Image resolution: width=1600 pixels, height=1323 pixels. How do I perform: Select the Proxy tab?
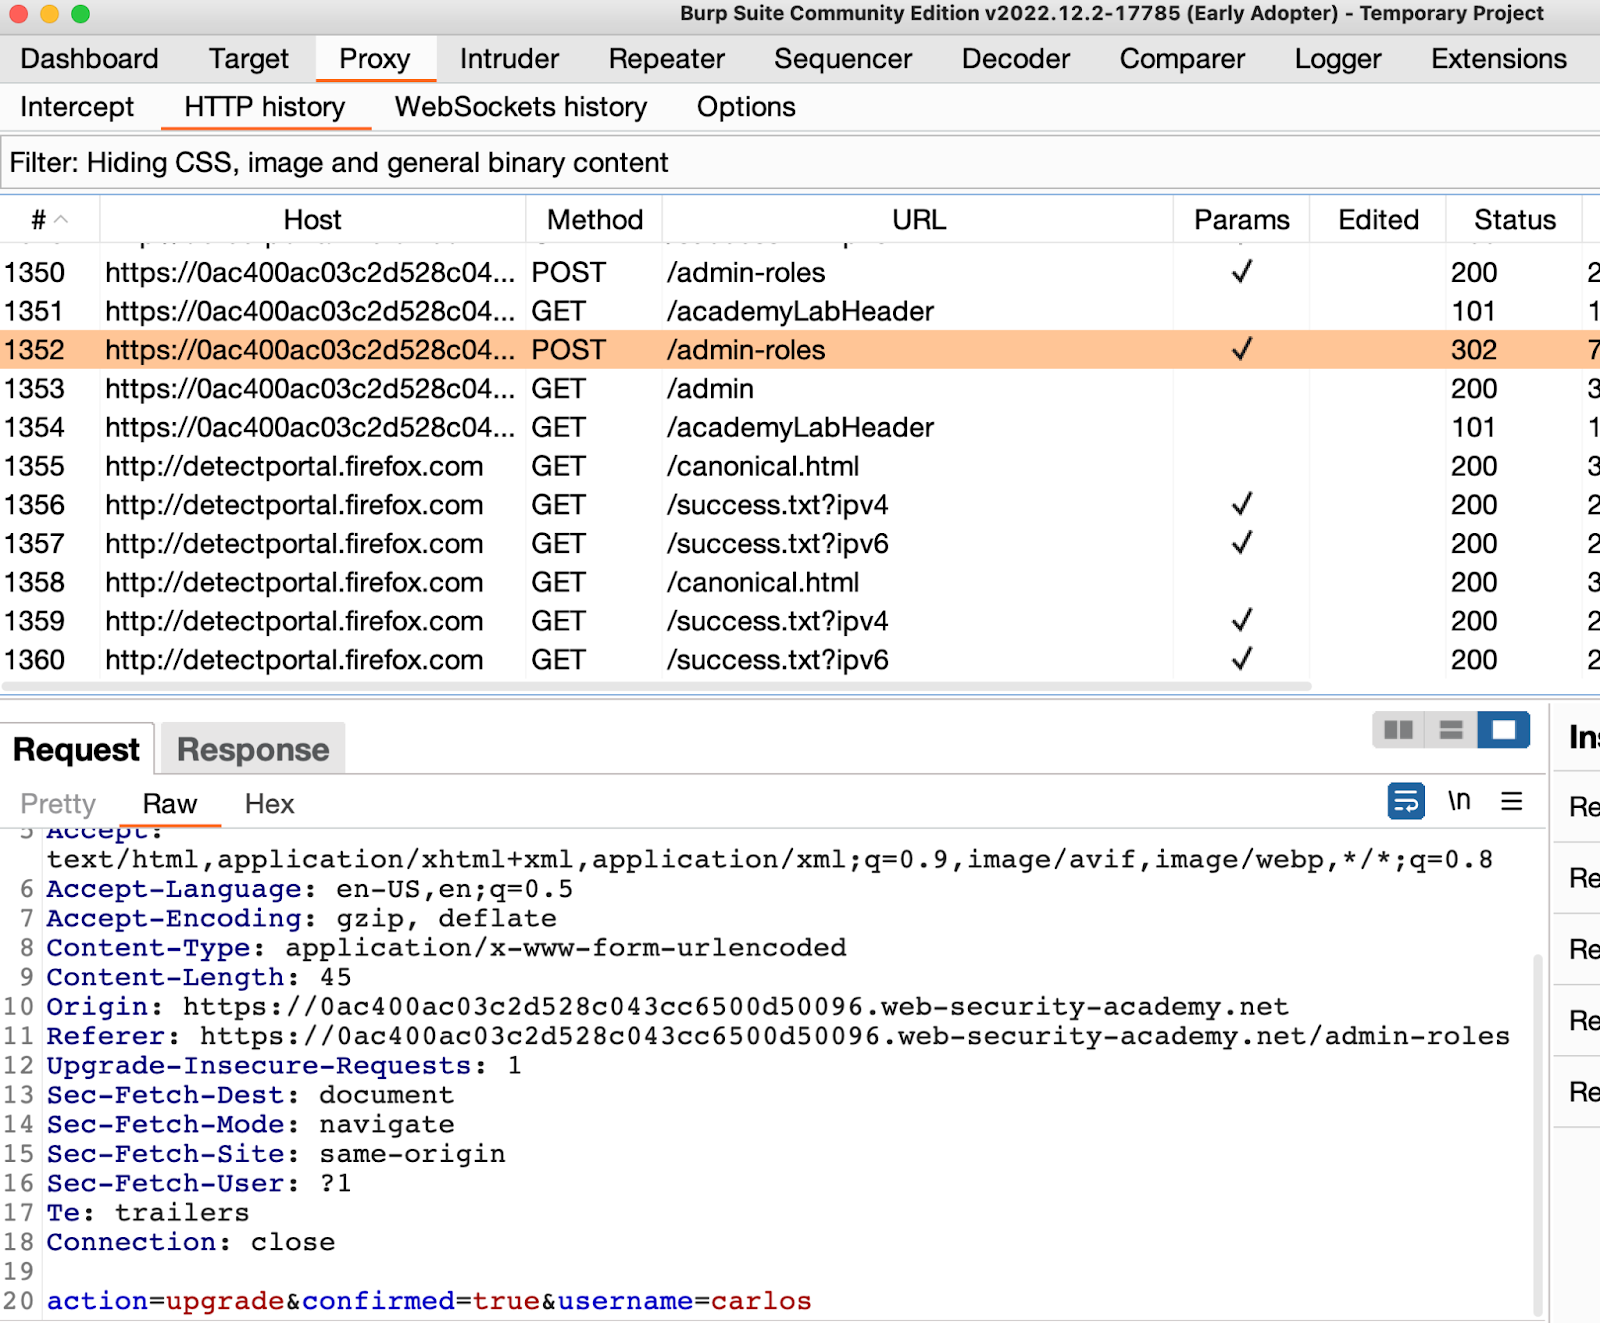(375, 59)
